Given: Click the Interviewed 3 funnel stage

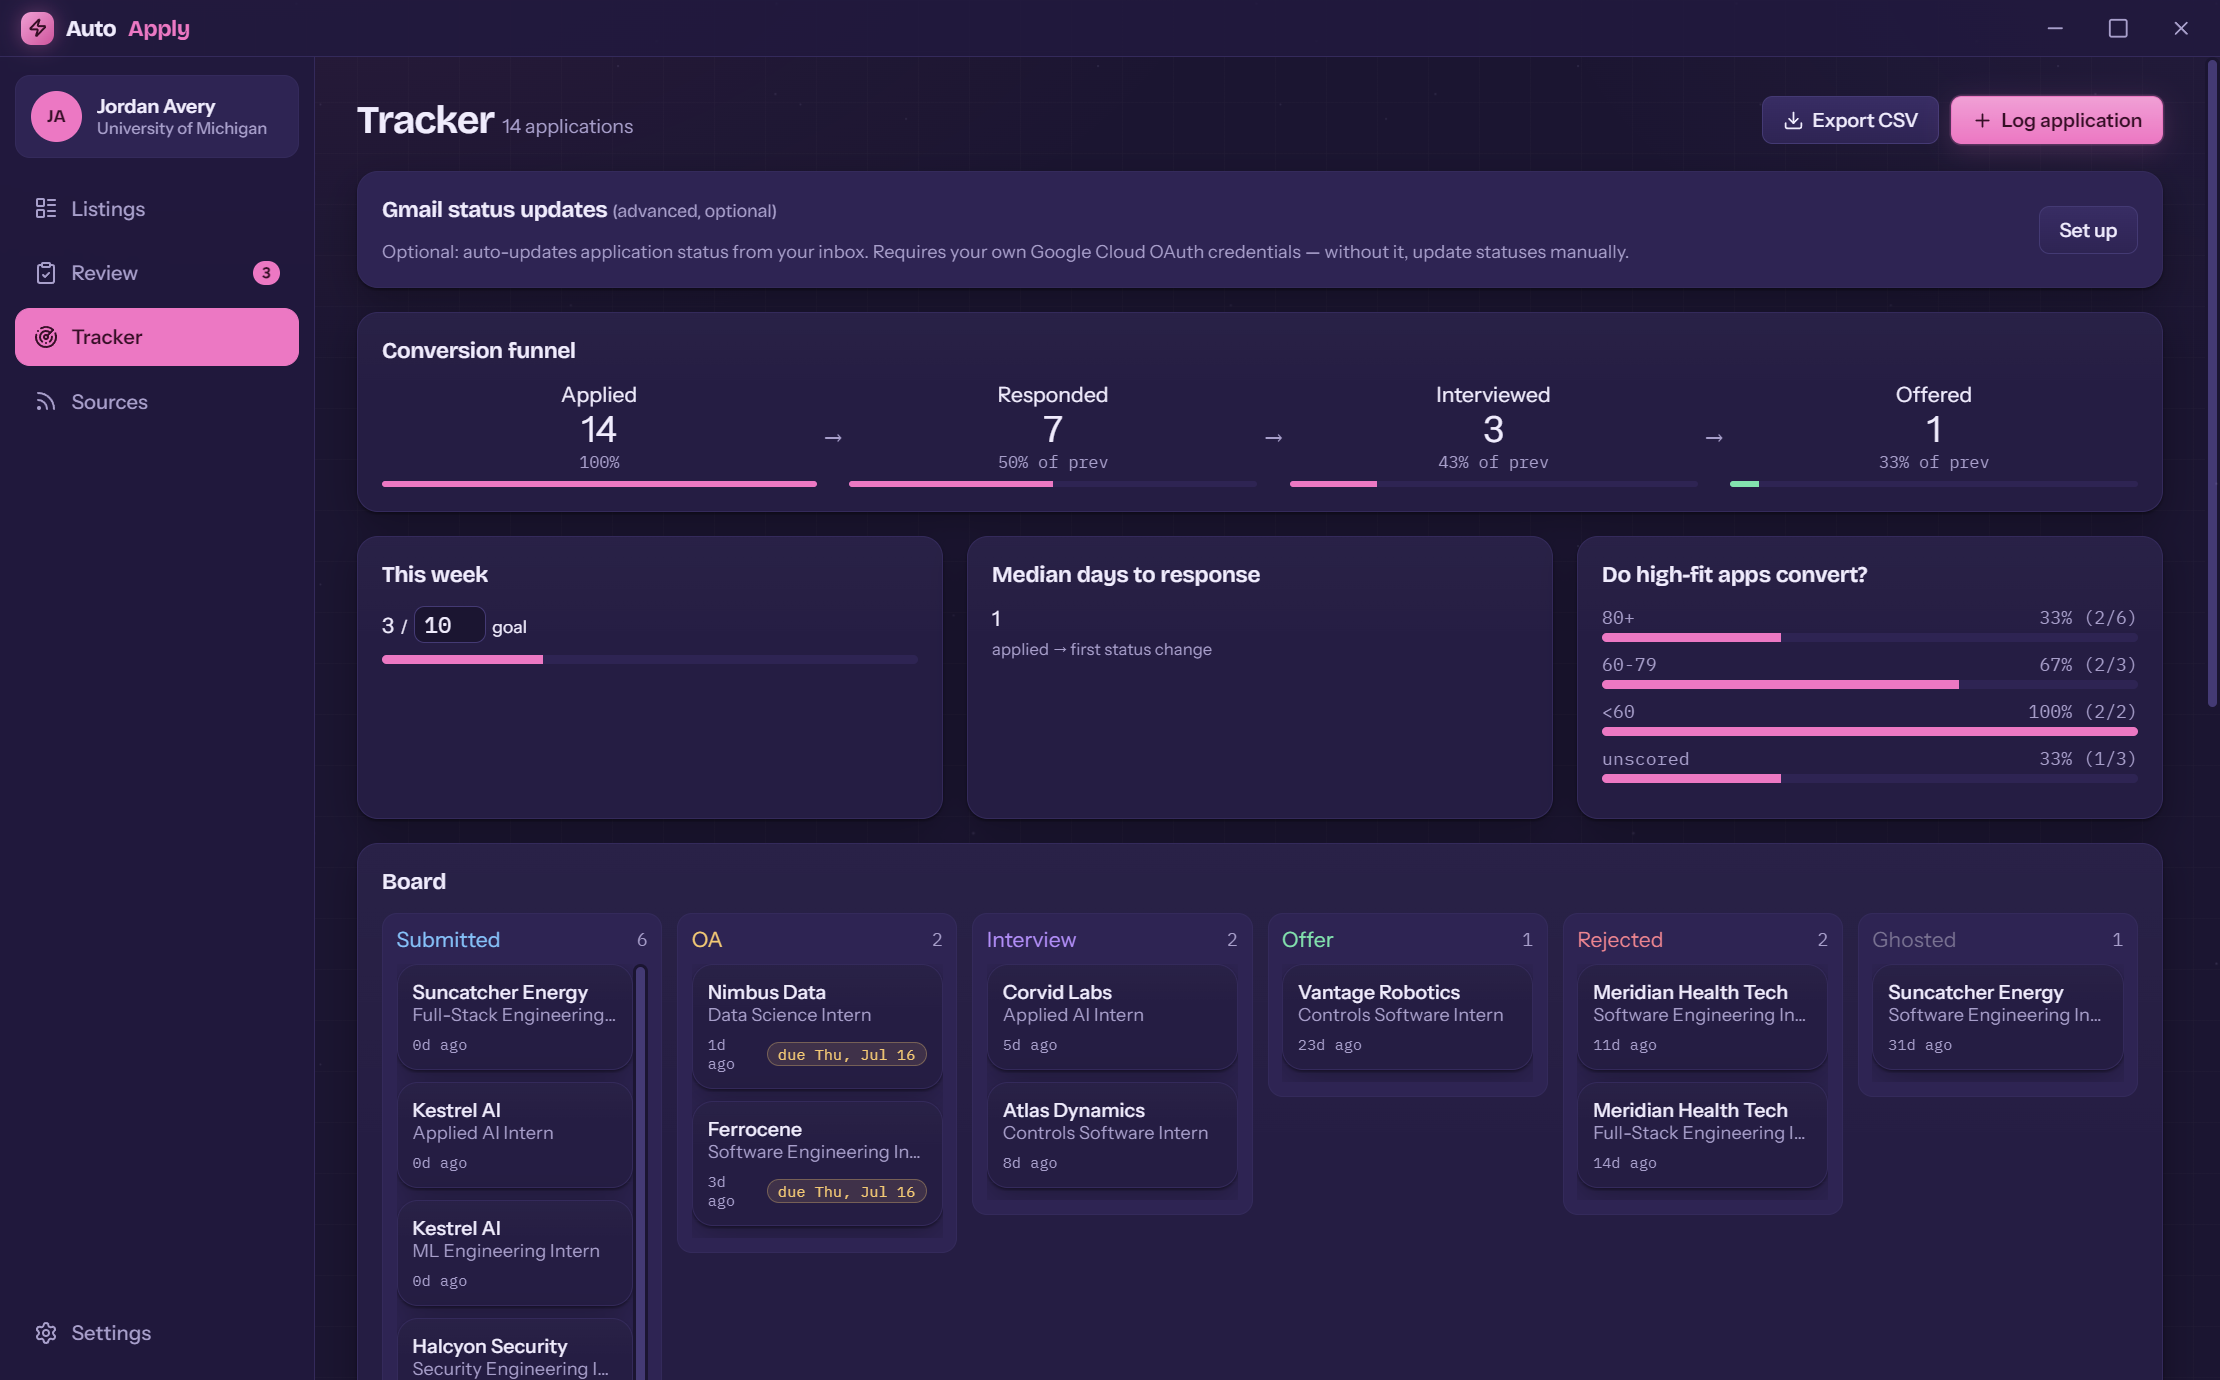Looking at the screenshot, I should coord(1493,434).
